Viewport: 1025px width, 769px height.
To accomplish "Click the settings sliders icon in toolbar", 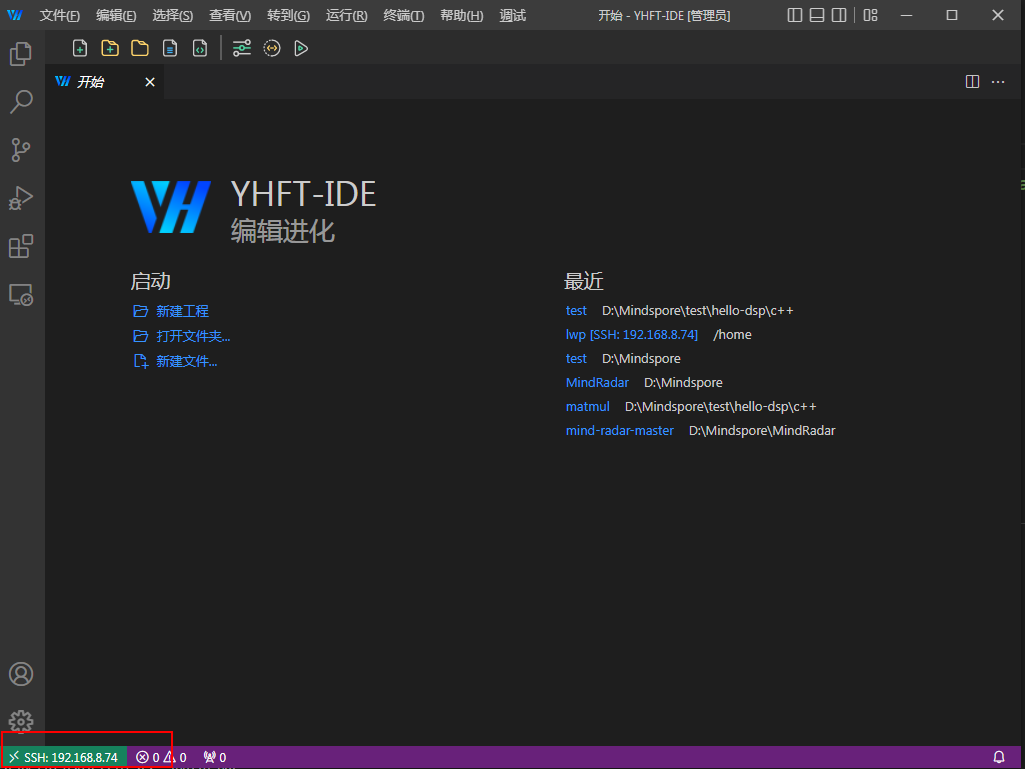I will coord(241,48).
